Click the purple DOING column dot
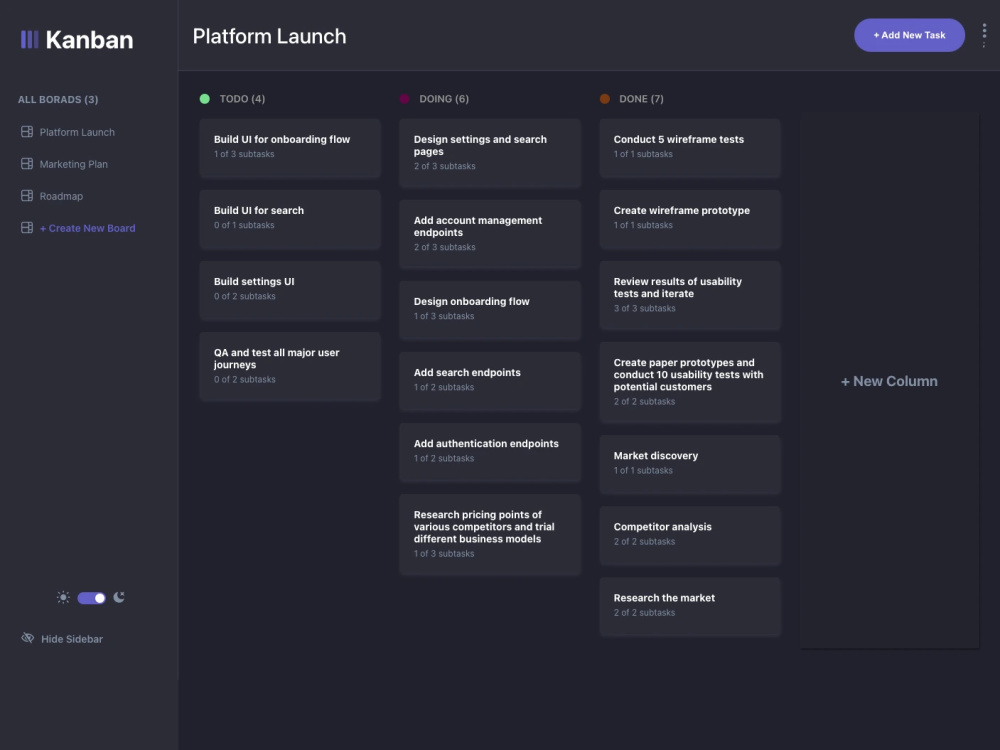Screen dimensions: 1000x750 404,99
